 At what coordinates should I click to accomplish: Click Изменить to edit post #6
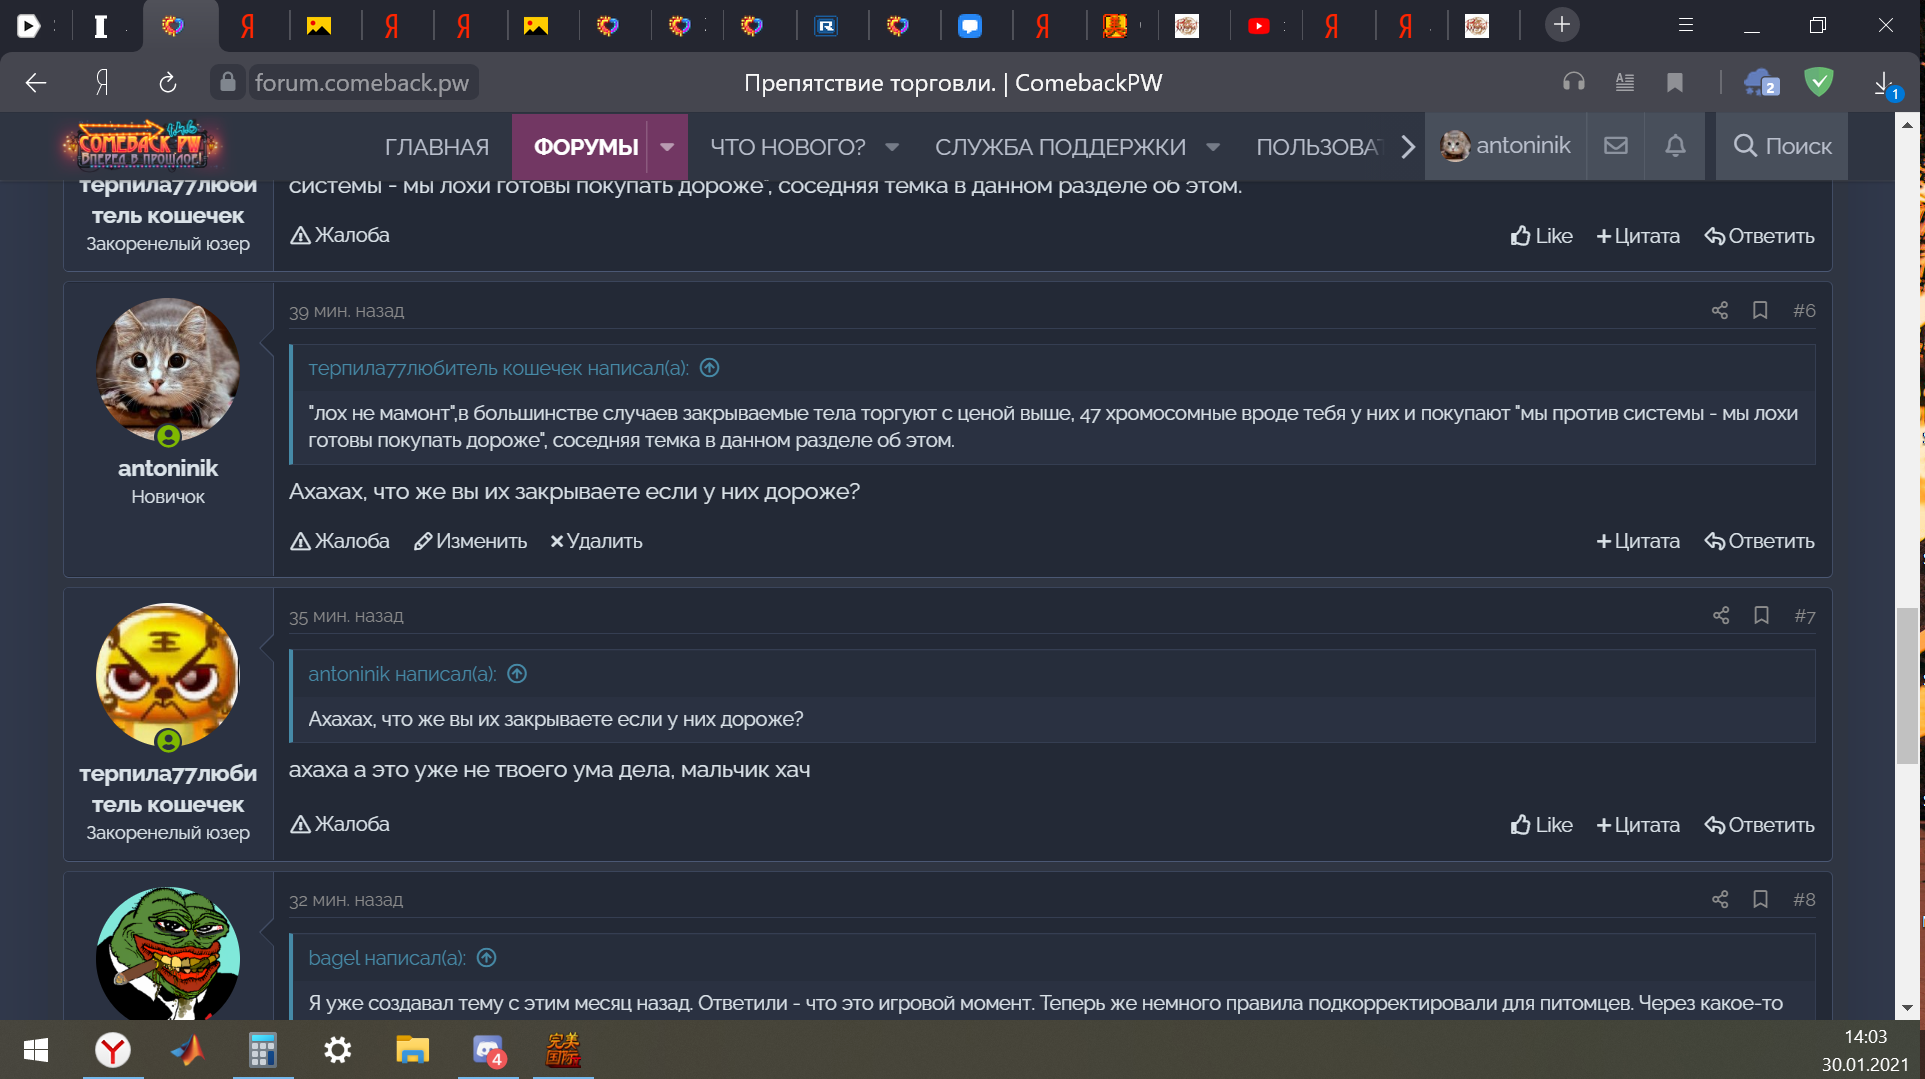pos(471,541)
